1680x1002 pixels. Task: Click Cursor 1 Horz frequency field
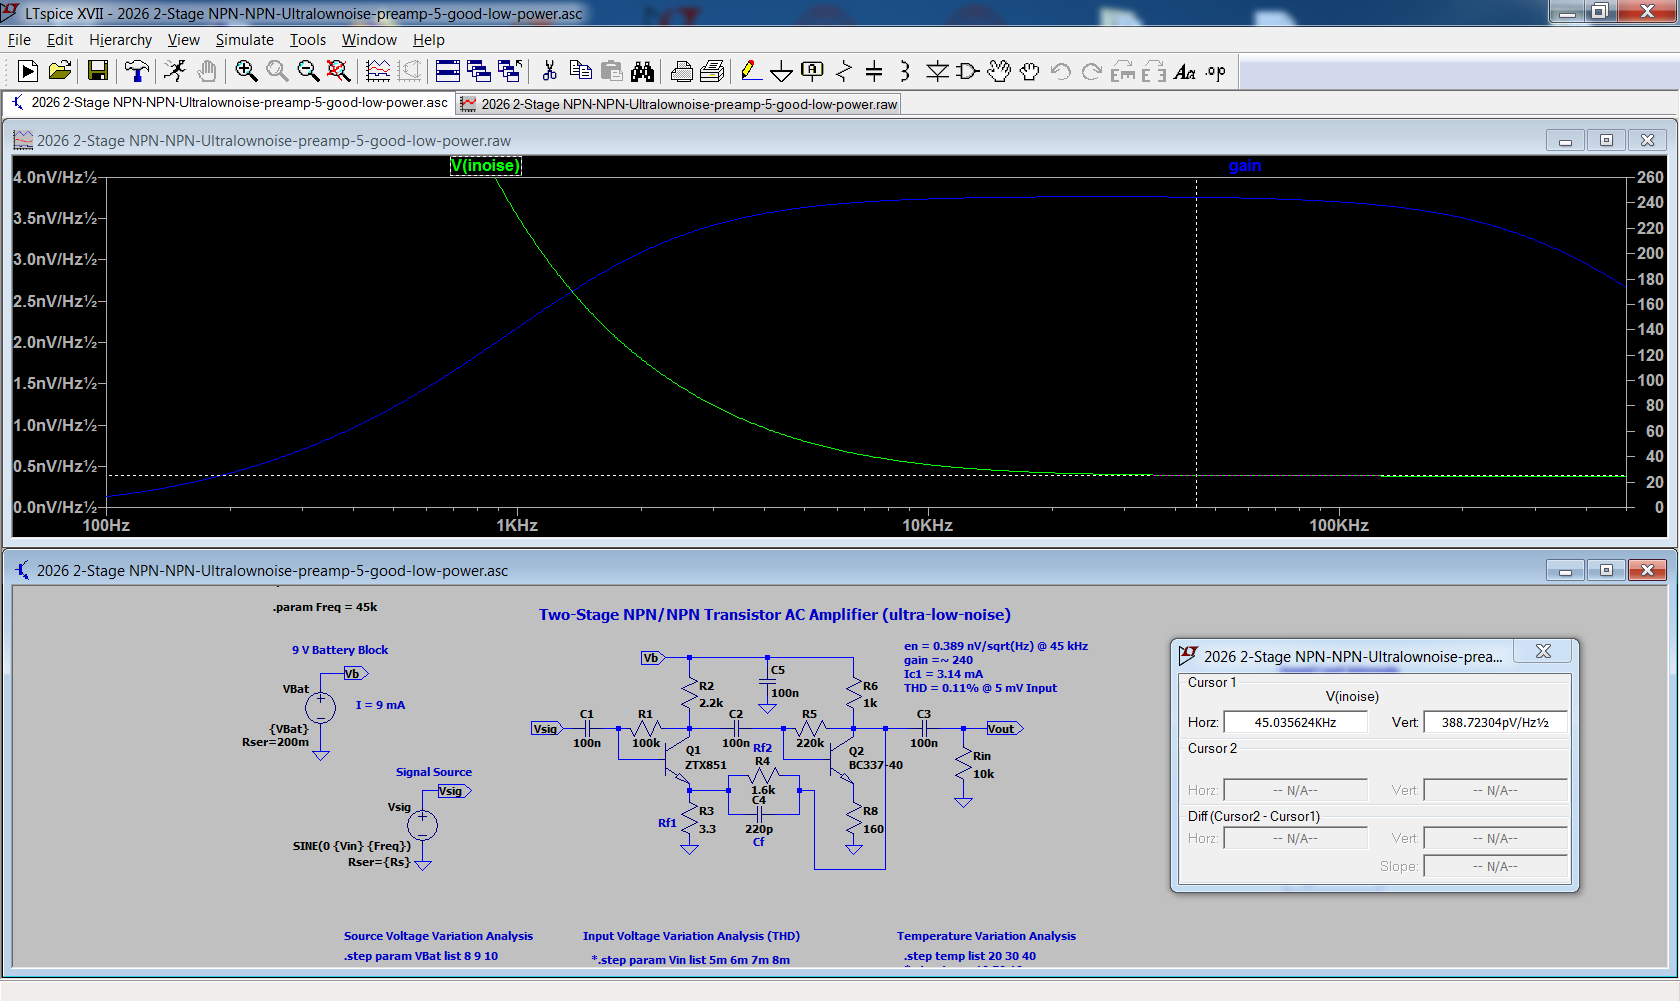tap(1295, 722)
